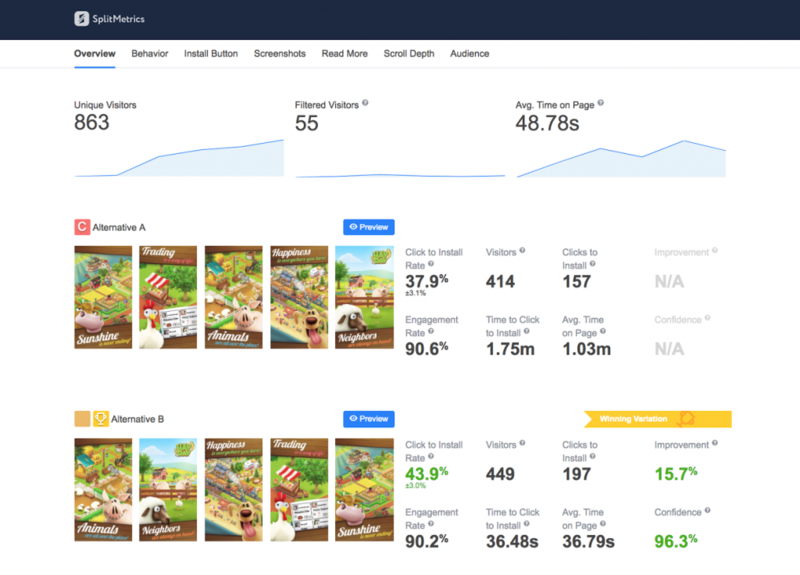The image size is (800, 575).
Task: Click help icon for Alternative B Visitors
Action: pyautogui.click(x=522, y=445)
